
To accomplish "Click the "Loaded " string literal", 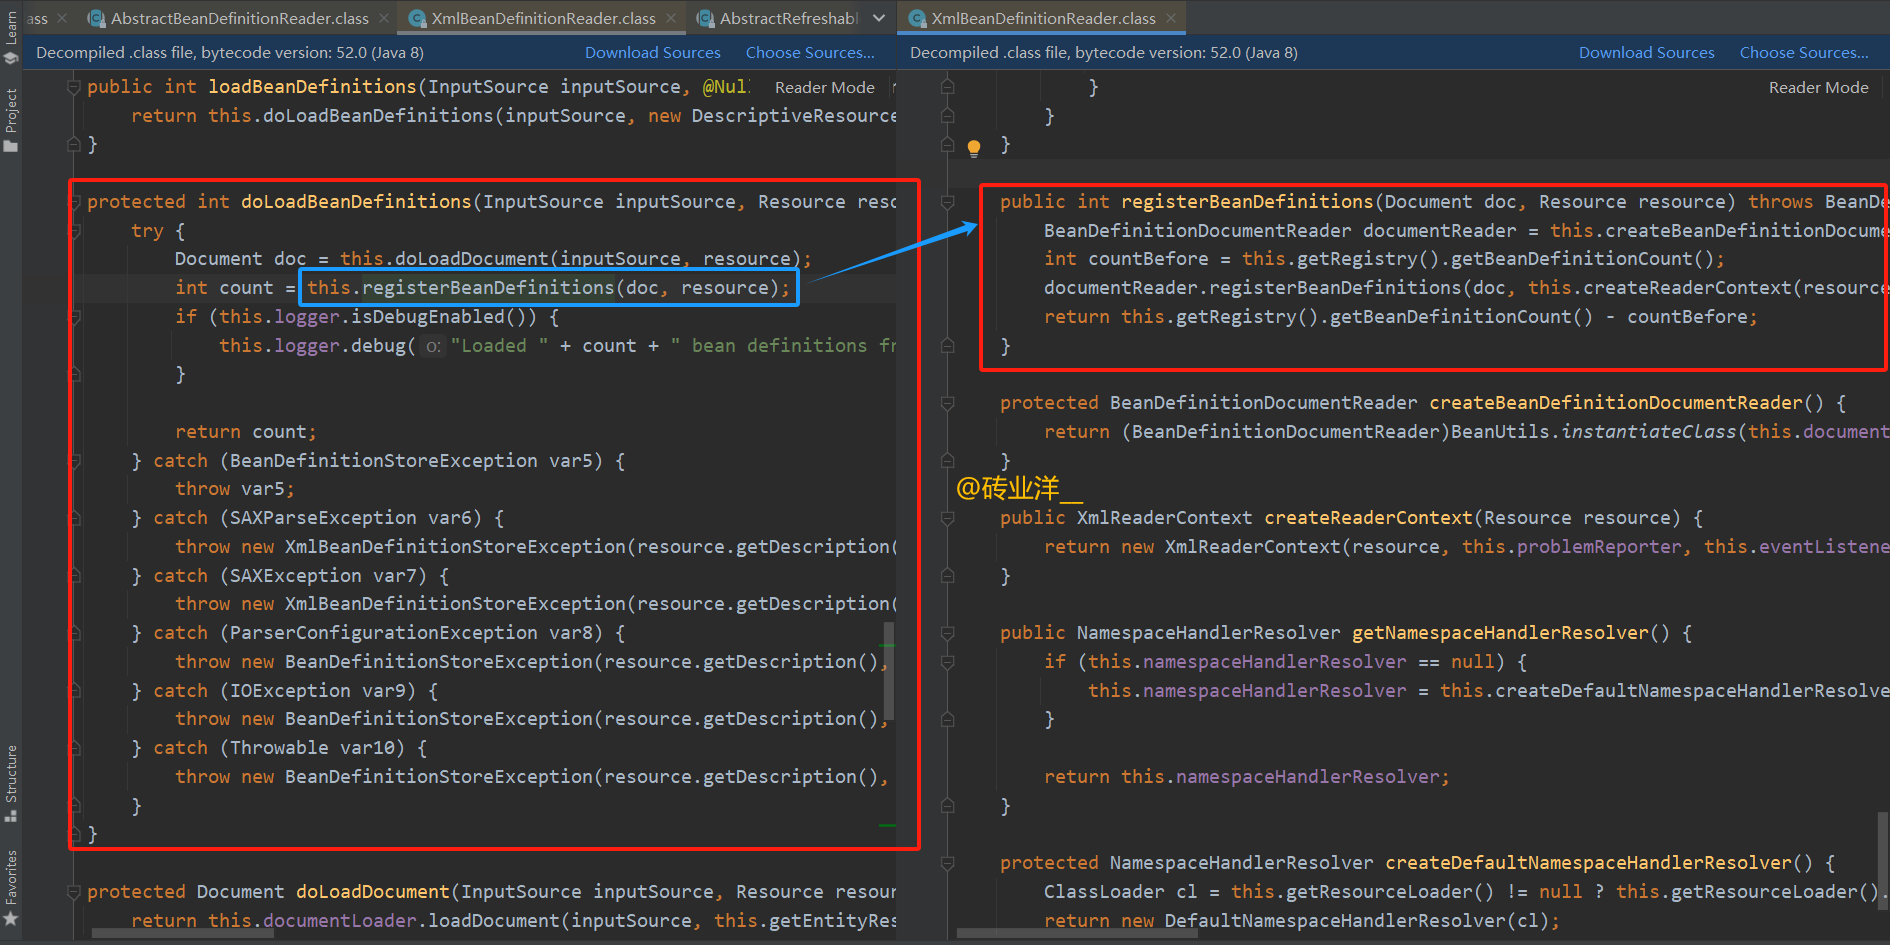I will pos(499,346).
